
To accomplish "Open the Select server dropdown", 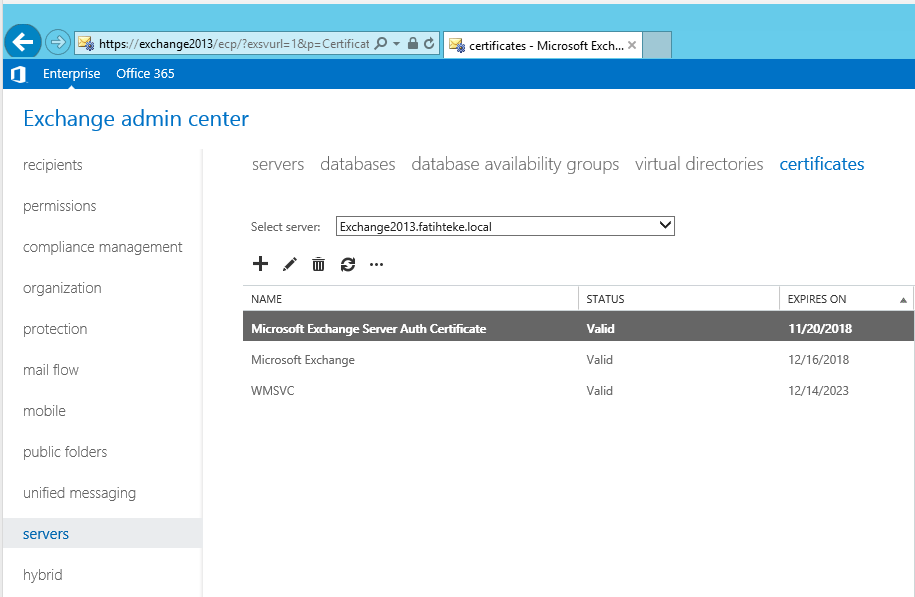I will coord(505,227).
